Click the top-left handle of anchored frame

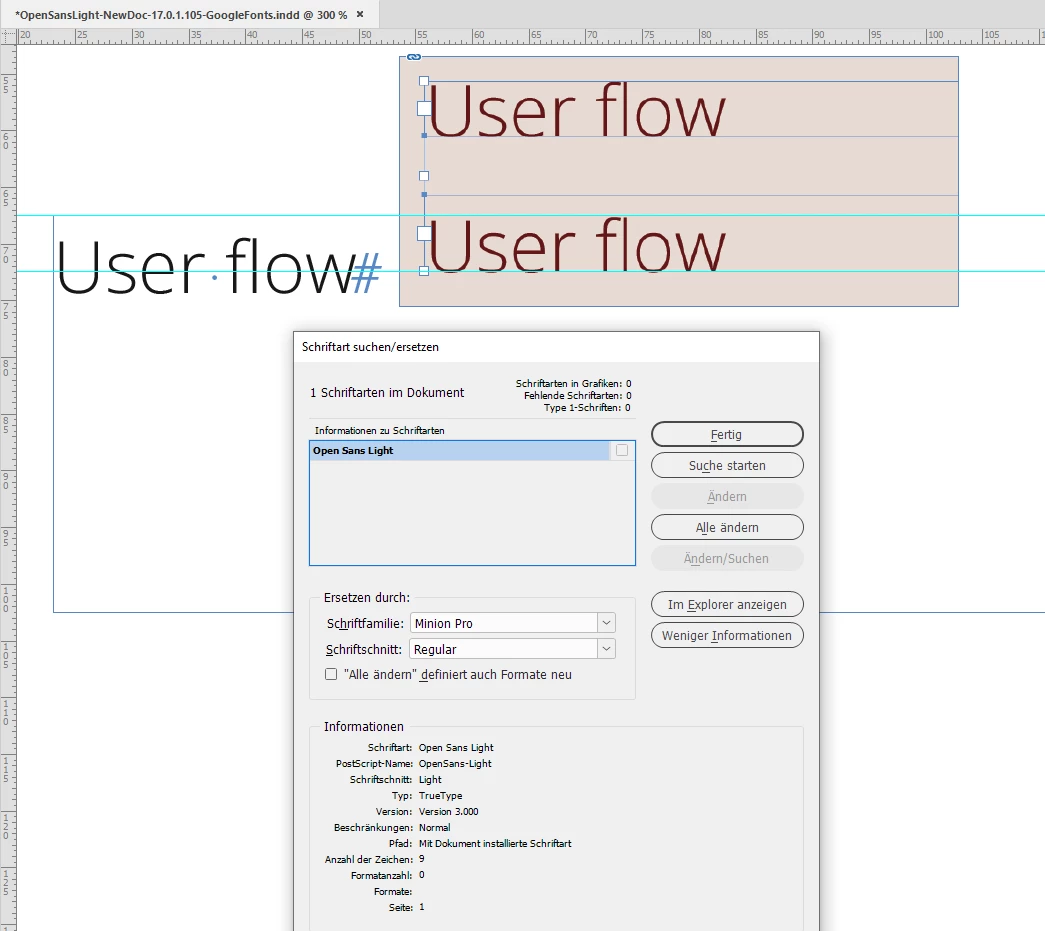point(424,81)
